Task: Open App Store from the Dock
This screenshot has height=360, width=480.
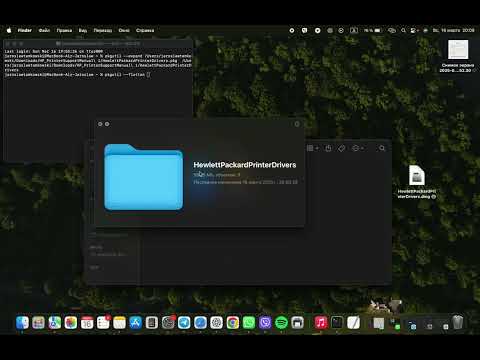Action: coord(136,323)
